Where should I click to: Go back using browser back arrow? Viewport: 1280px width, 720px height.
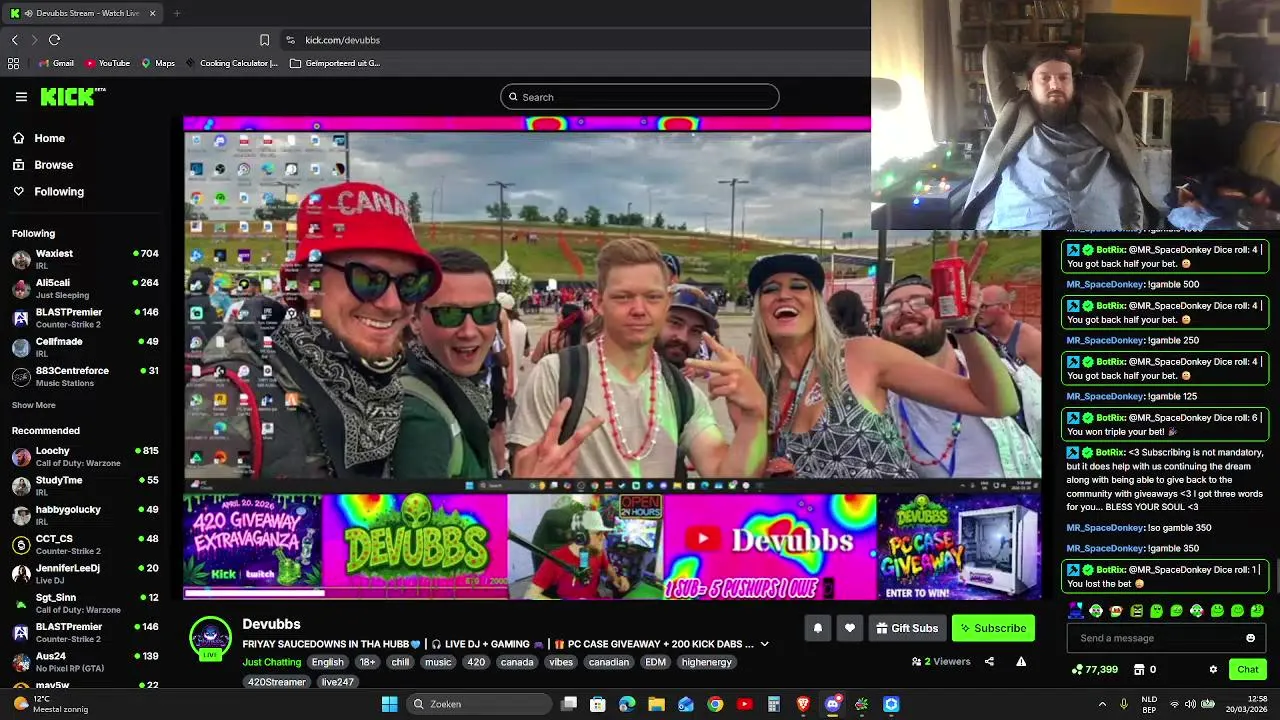[x=15, y=40]
